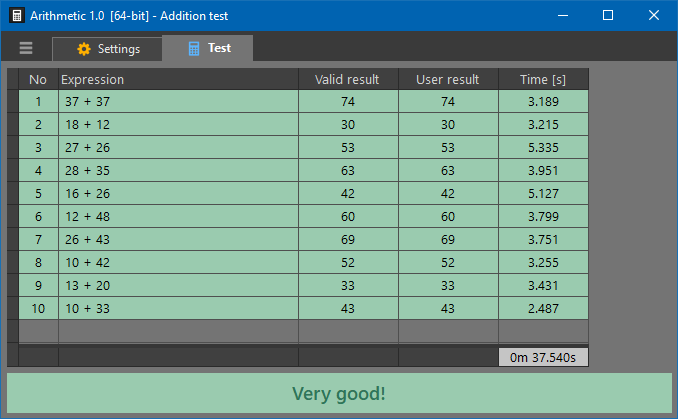This screenshot has width=678, height=419.
Task: Click time value 3.751
Action: pos(543,239)
